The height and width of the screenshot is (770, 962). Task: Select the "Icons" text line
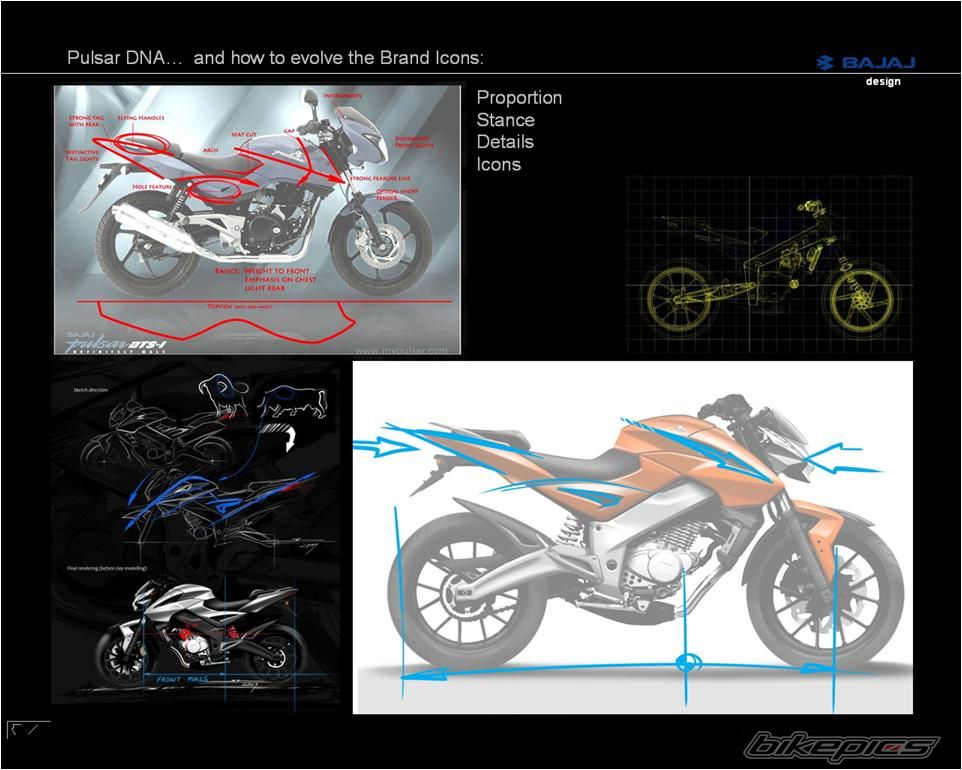[x=499, y=164]
